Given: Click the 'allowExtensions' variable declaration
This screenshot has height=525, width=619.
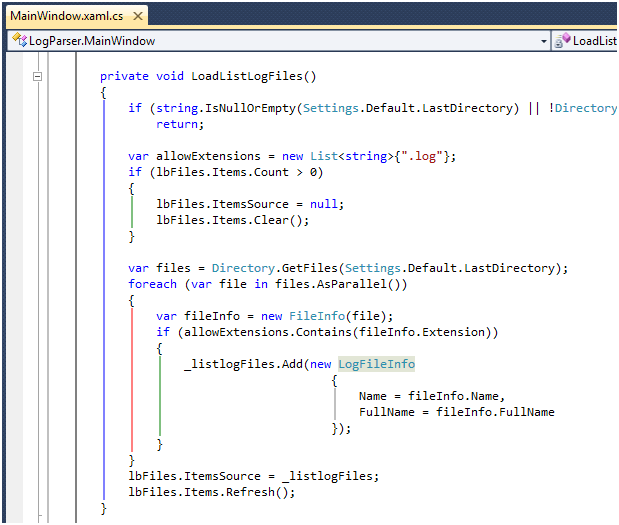Looking at the screenshot, I should tap(208, 156).
